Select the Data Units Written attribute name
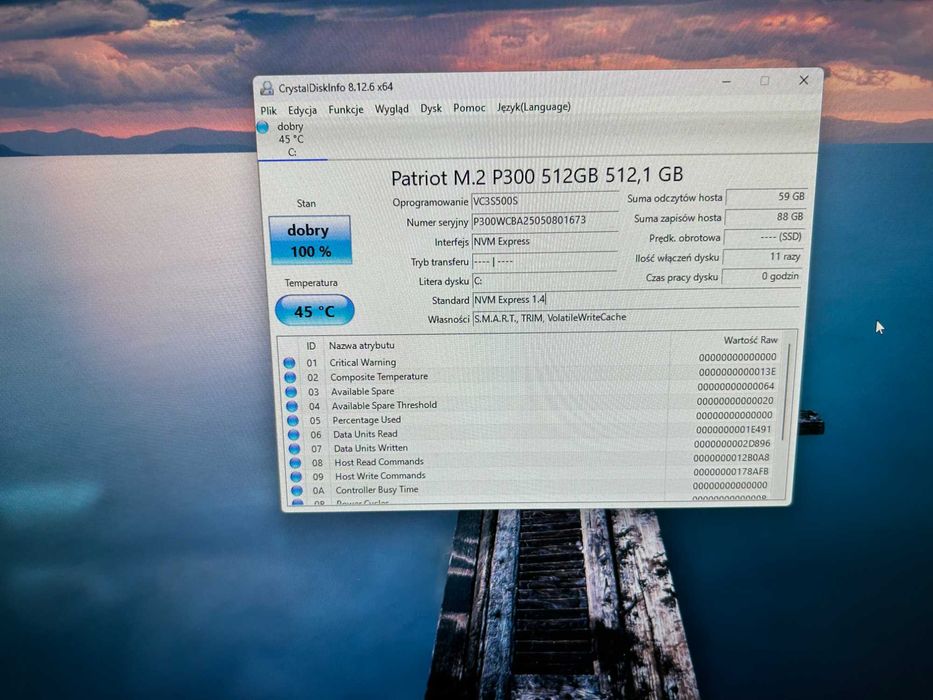Image resolution: width=933 pixels, height=700 pixels. (370, 448)
